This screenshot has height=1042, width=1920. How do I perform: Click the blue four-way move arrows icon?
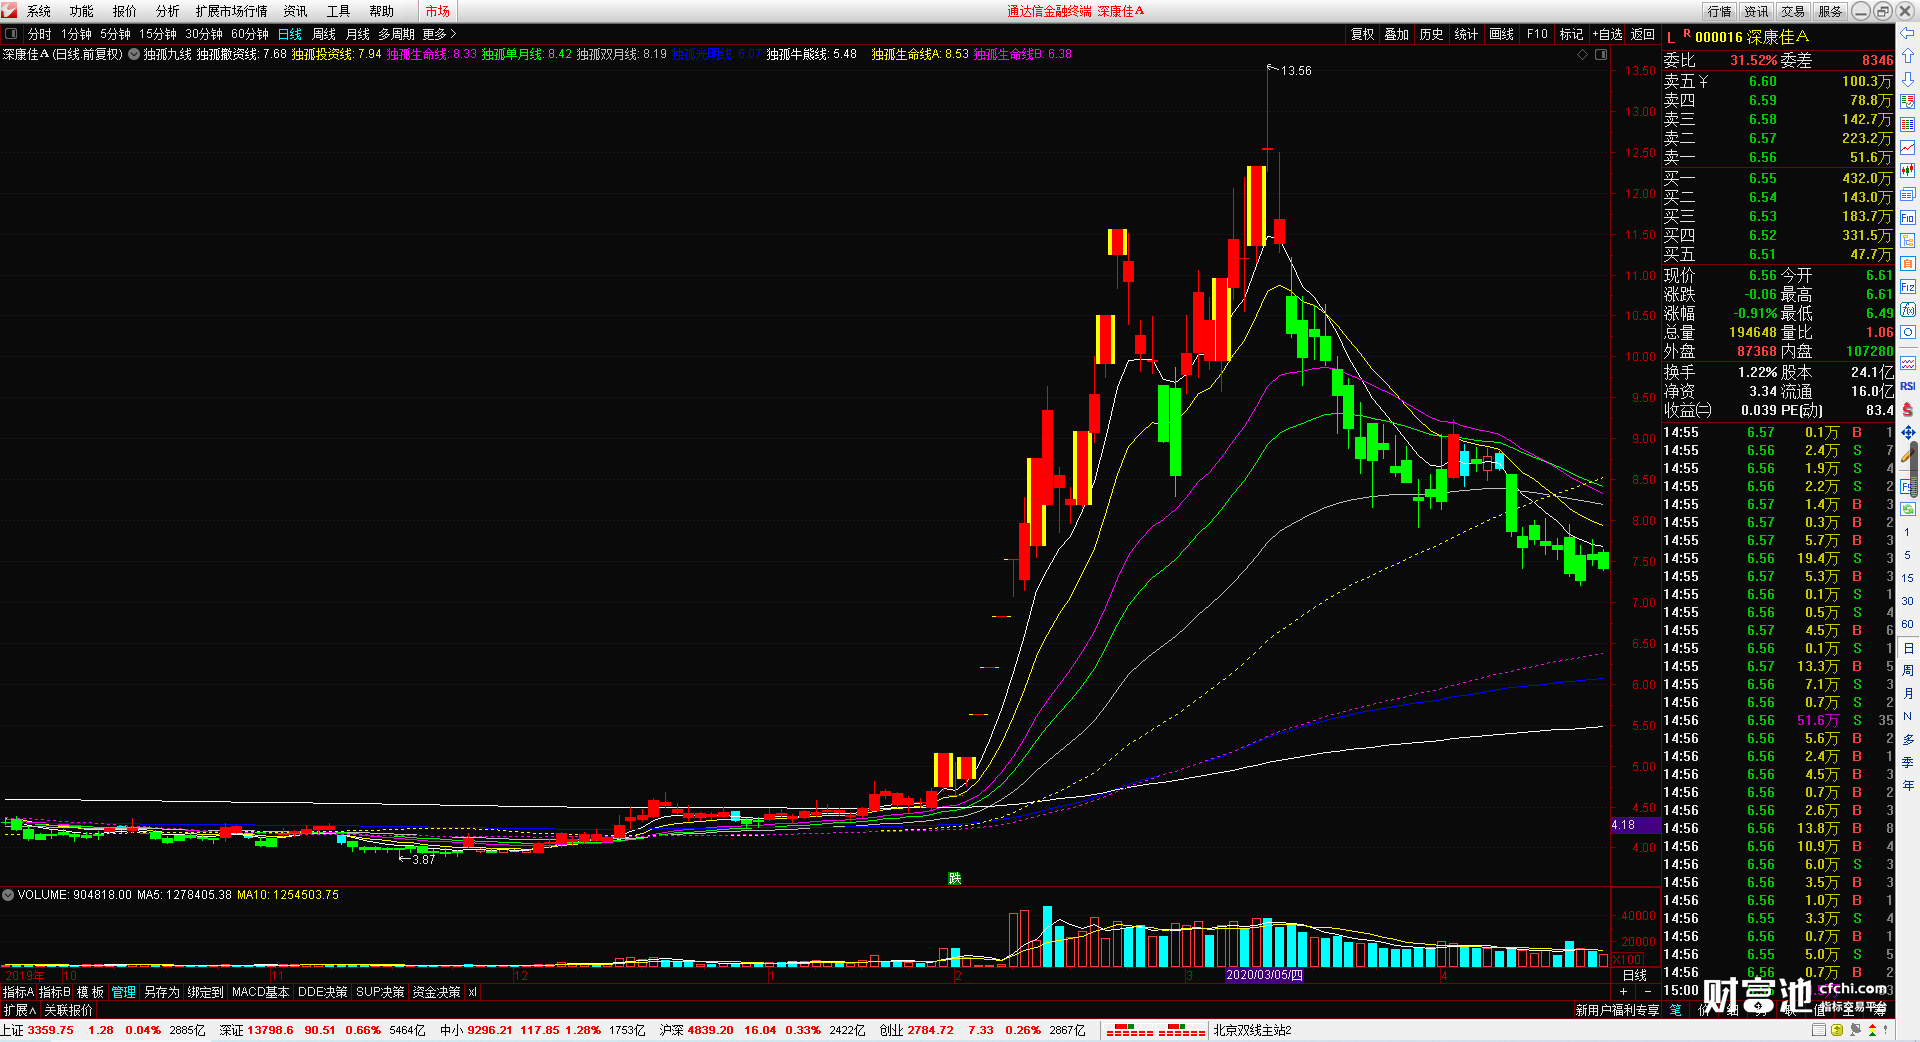[x=1908, y=433]
